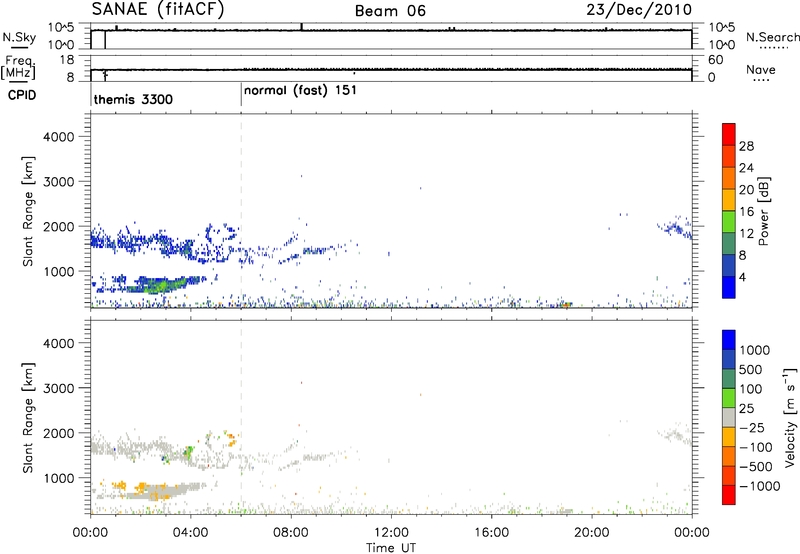
Task: Click the "Freq. [MHz]" axis label
Action: click(x=18, y=67)
